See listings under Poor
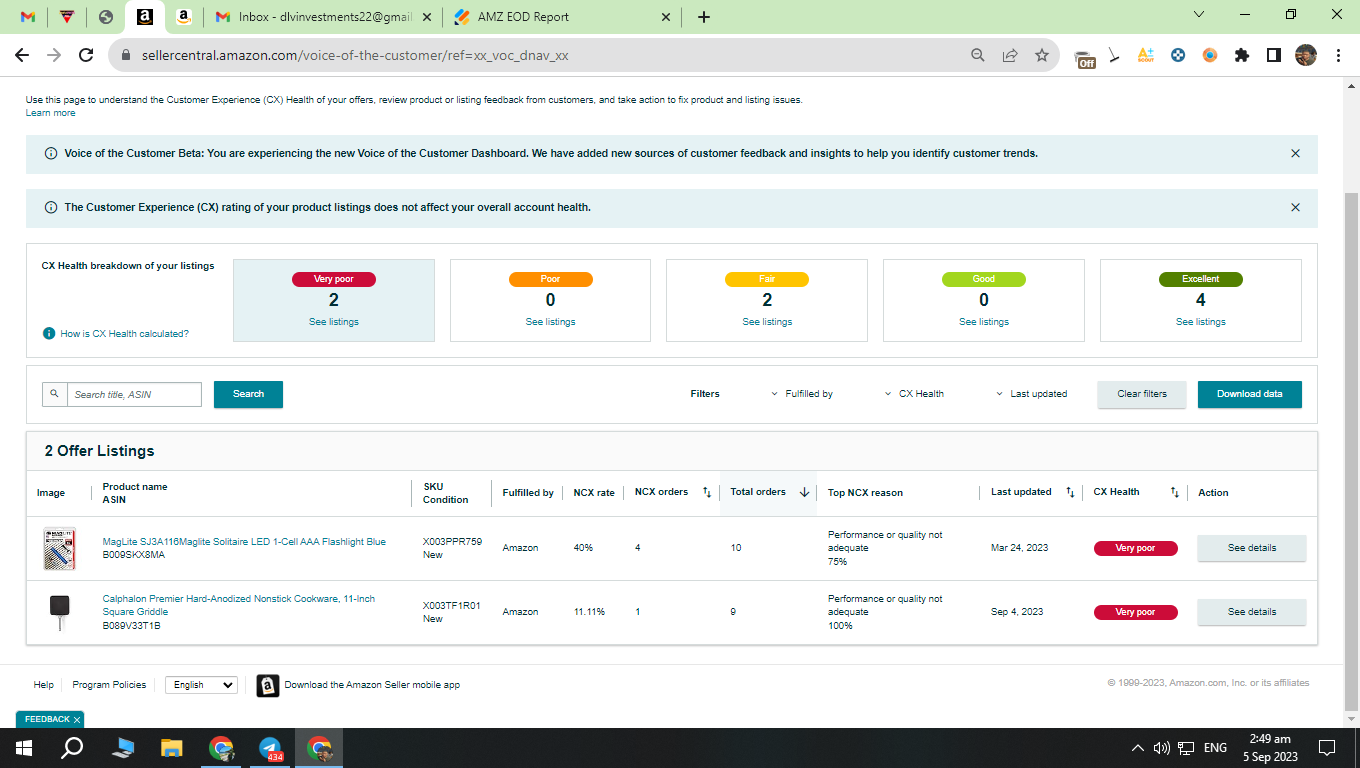This screenshot has width=1360, height=768. pyautogui.click(x=551, y=322)
